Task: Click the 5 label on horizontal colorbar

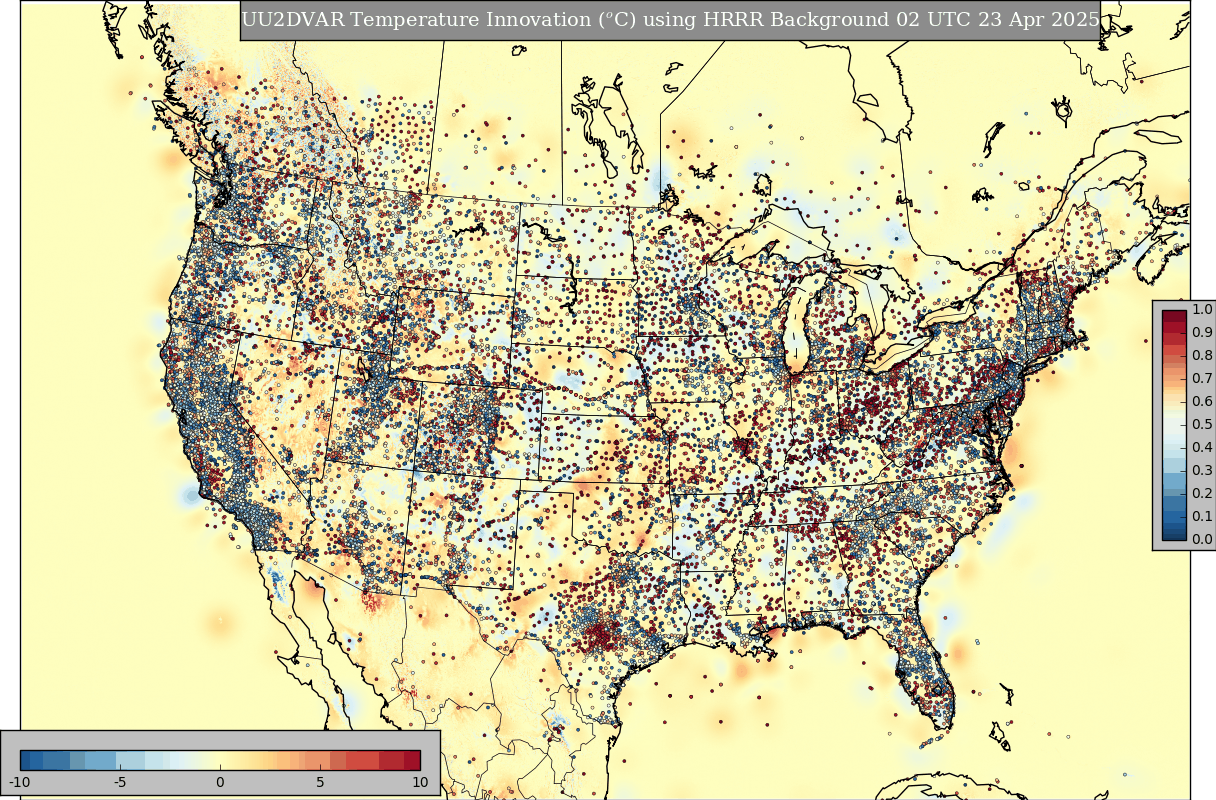Action: tap(320, 780)
